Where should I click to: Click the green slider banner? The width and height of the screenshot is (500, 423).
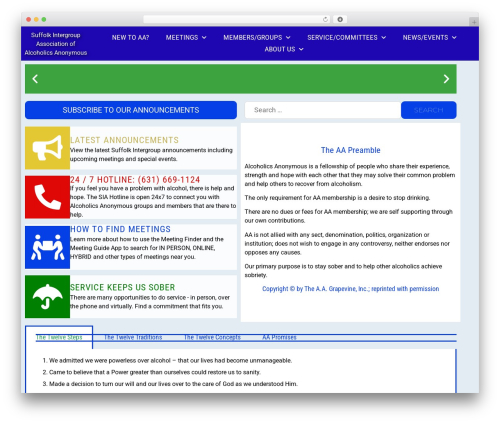(x=241, y=79)
